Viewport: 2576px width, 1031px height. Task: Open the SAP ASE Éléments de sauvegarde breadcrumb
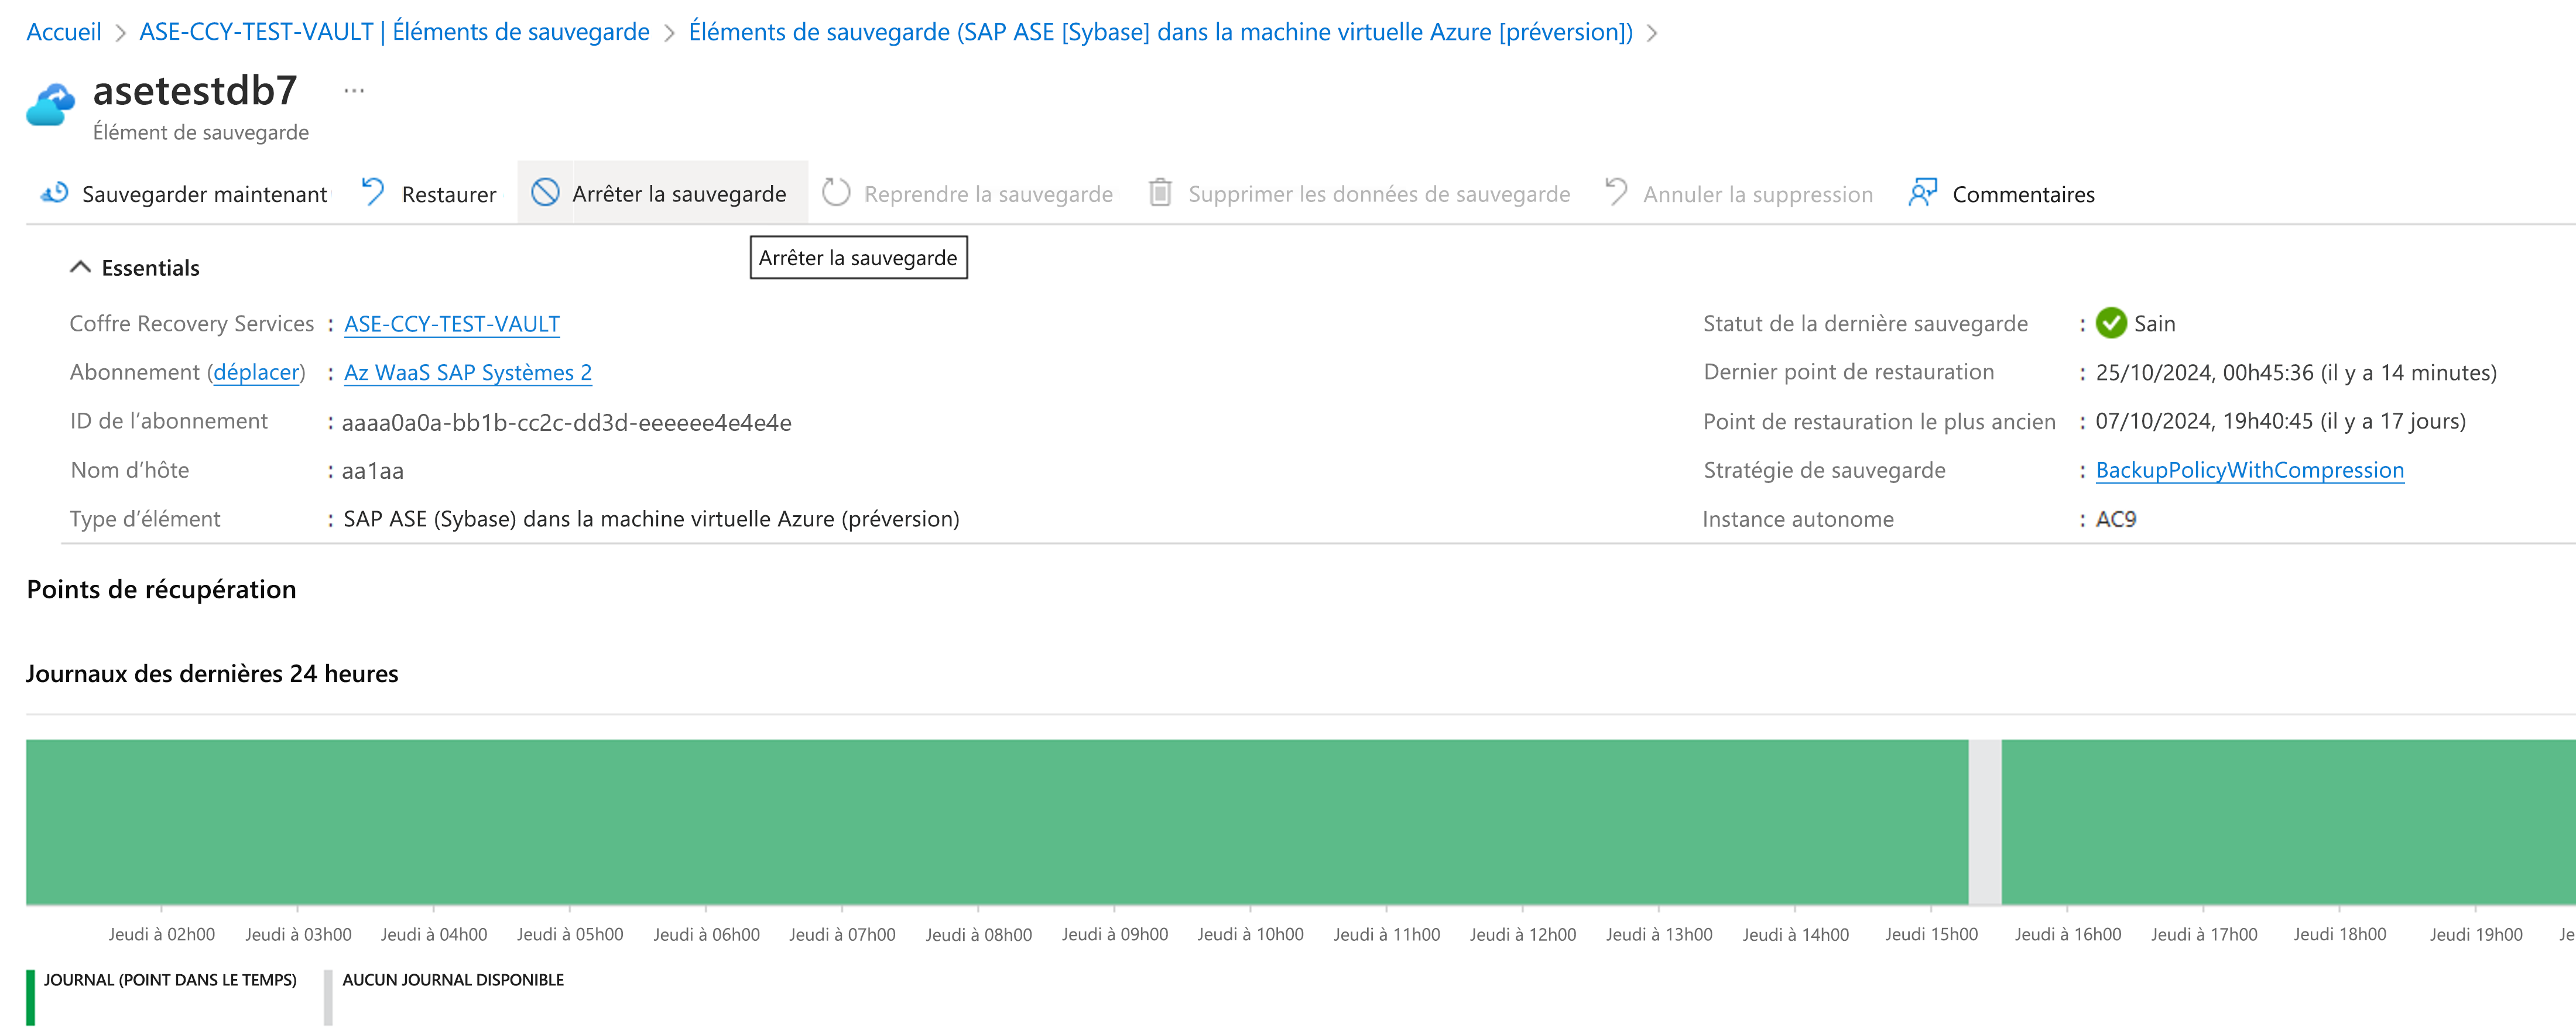click(x=1160, y=32)
